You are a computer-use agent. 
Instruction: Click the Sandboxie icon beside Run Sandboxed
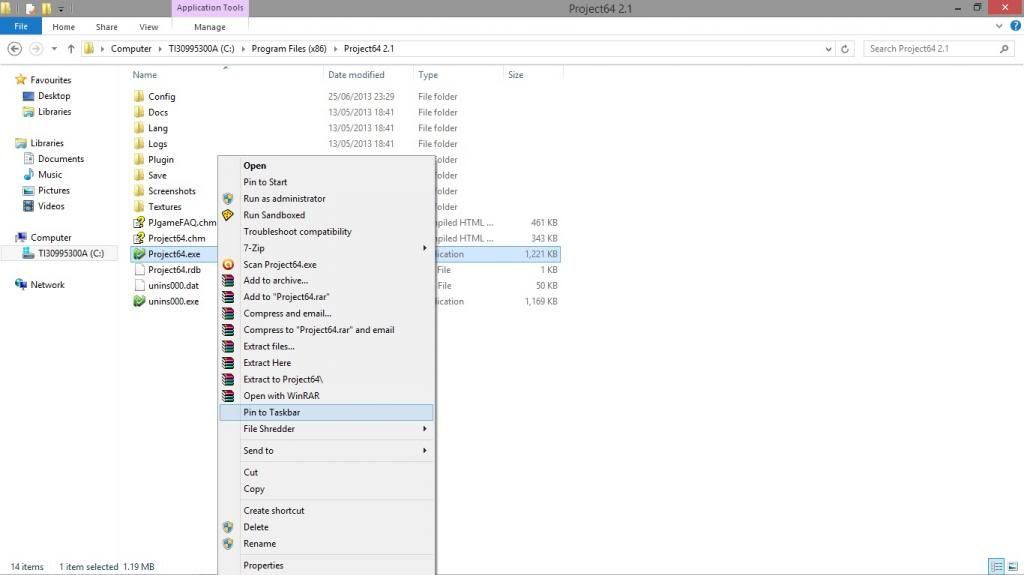click(x=228, y=215)
